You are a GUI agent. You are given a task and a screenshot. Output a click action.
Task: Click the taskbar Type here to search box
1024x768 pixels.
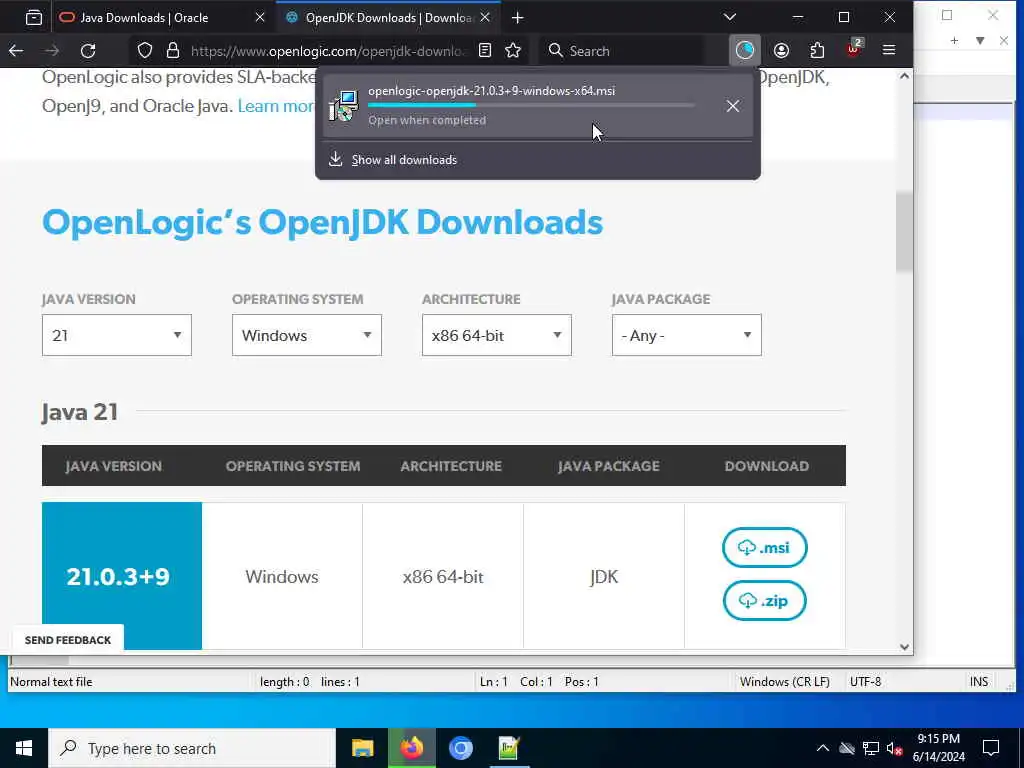tap(192, 748)
